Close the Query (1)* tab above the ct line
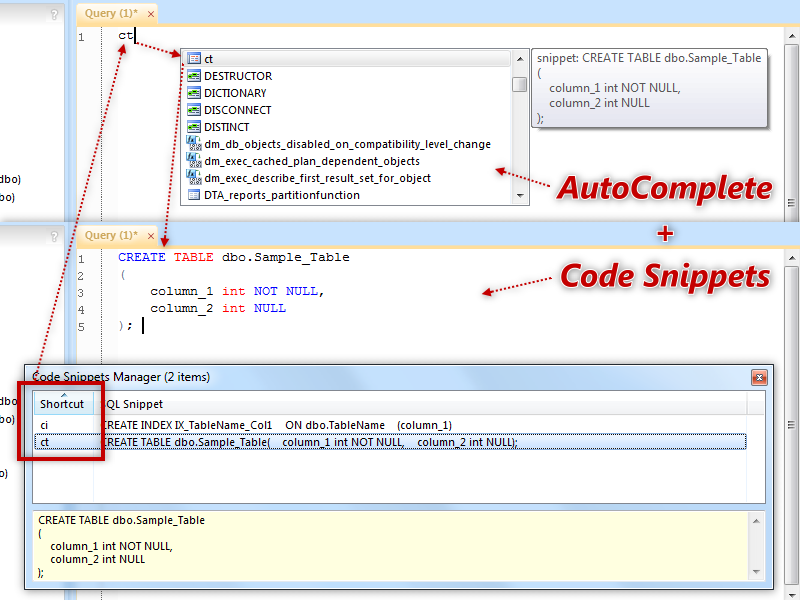This screenshot has height=600, width=800. pyautogui.click(x=151, y=14)
